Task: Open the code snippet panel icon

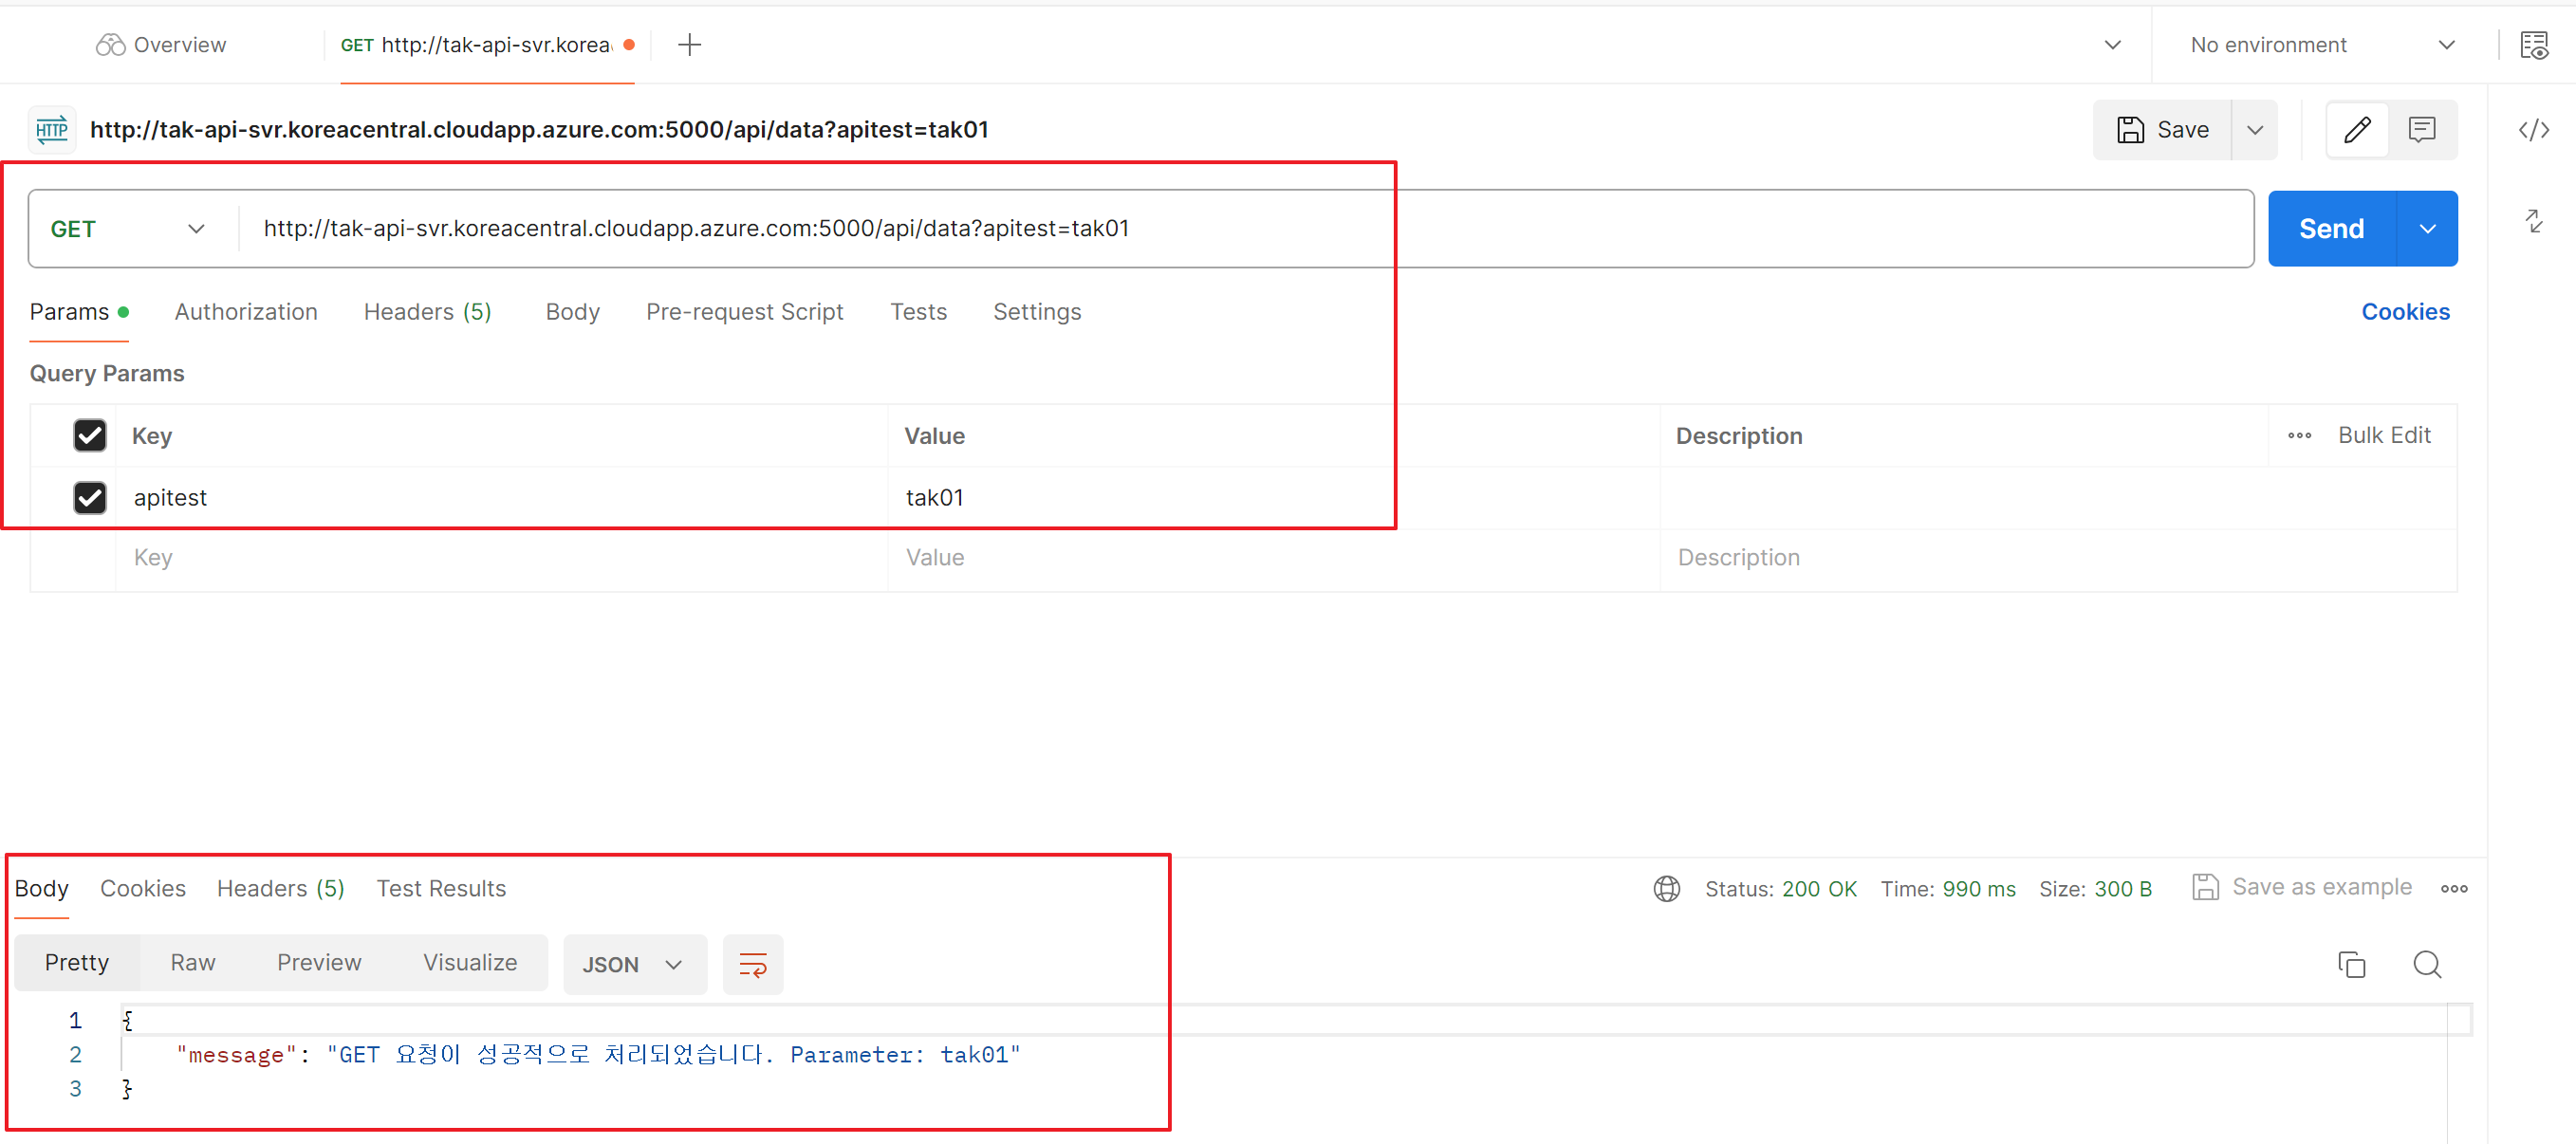Action: coord(2533,130)
